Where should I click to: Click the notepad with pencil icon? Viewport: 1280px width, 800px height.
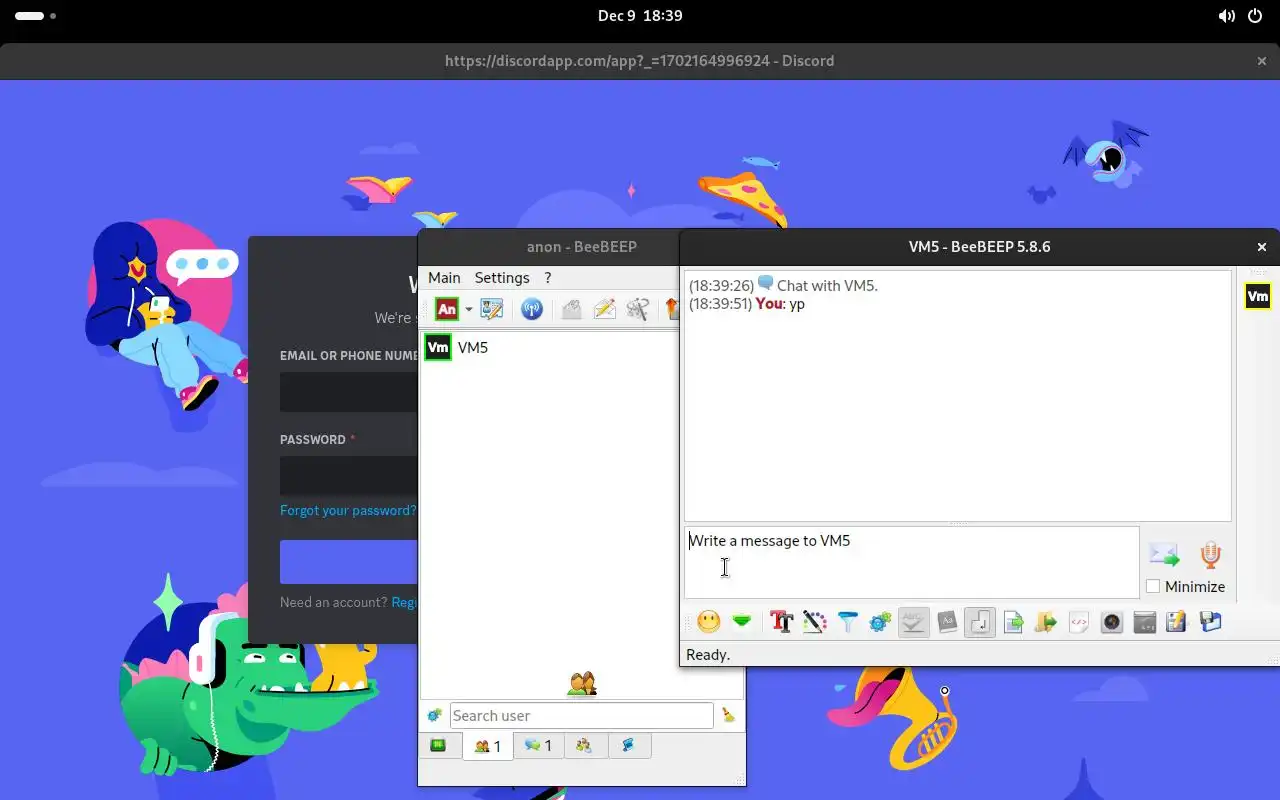point(1177,622)
